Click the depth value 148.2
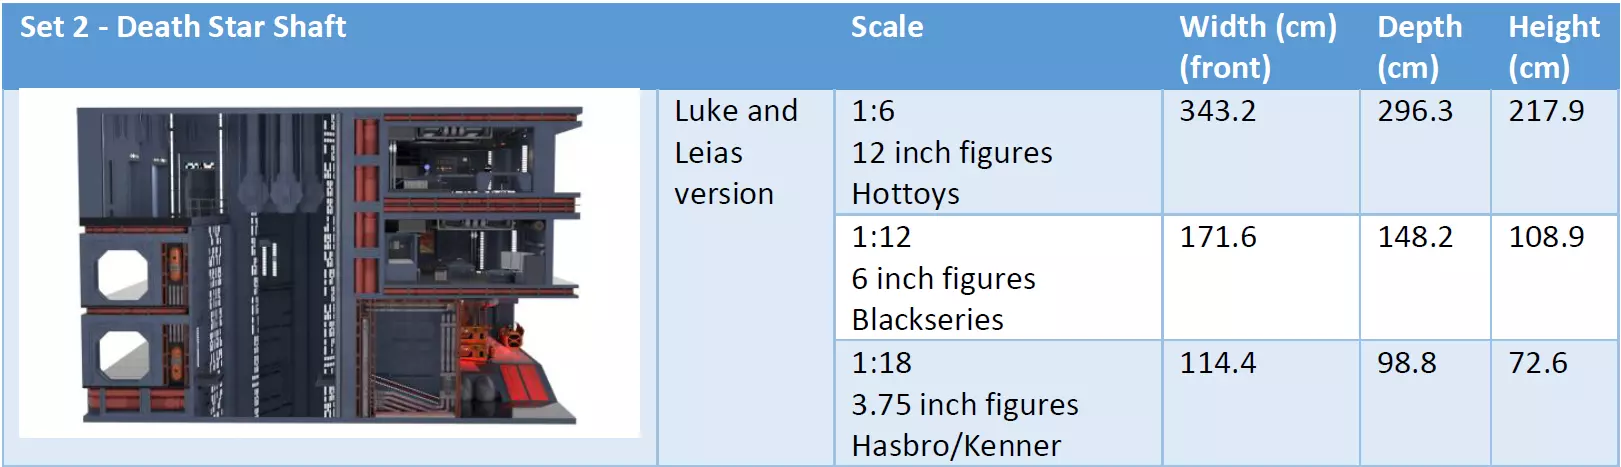Screen dimensions: 1621x467 (1414, 237)
